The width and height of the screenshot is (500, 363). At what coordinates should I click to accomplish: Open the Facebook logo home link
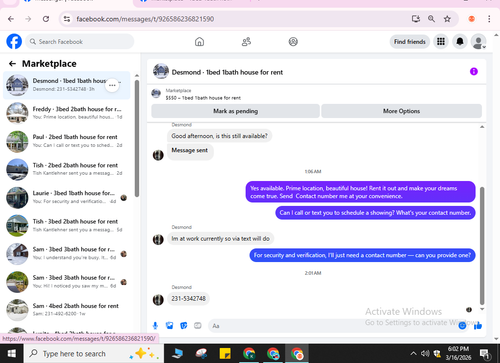tap(14, 42)
